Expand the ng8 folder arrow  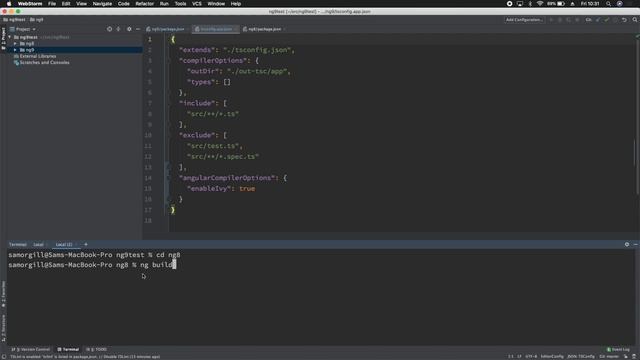click(15, 44)
